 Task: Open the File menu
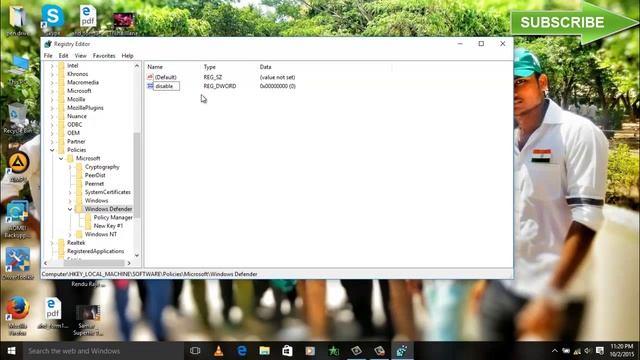(x=48, y=56)
